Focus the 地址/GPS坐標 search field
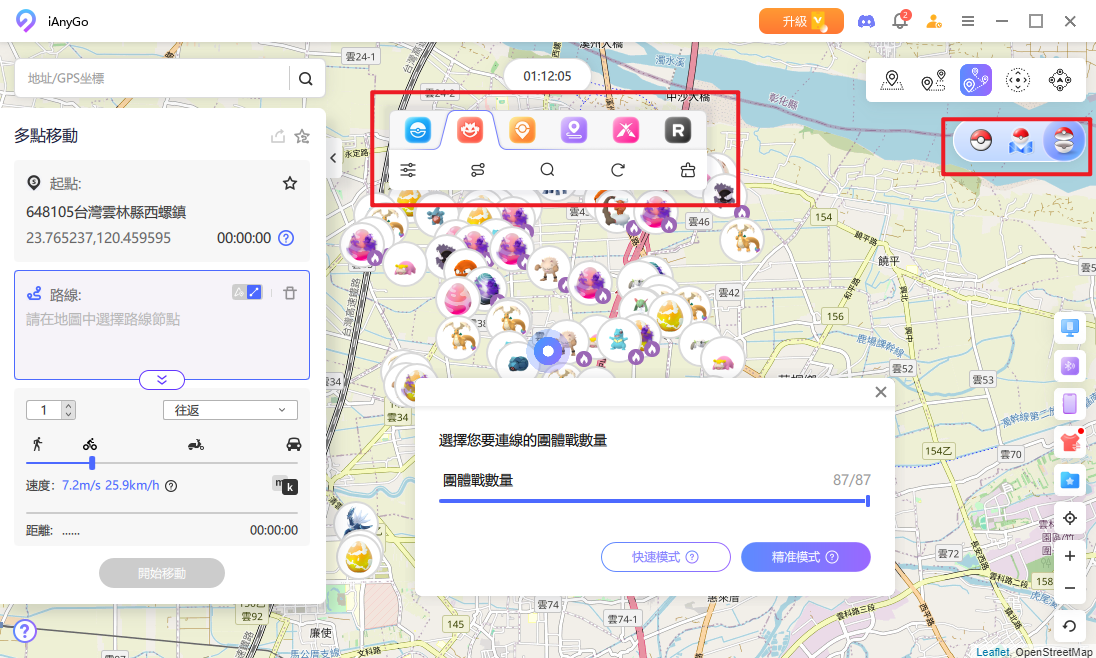 click(152, 78)
